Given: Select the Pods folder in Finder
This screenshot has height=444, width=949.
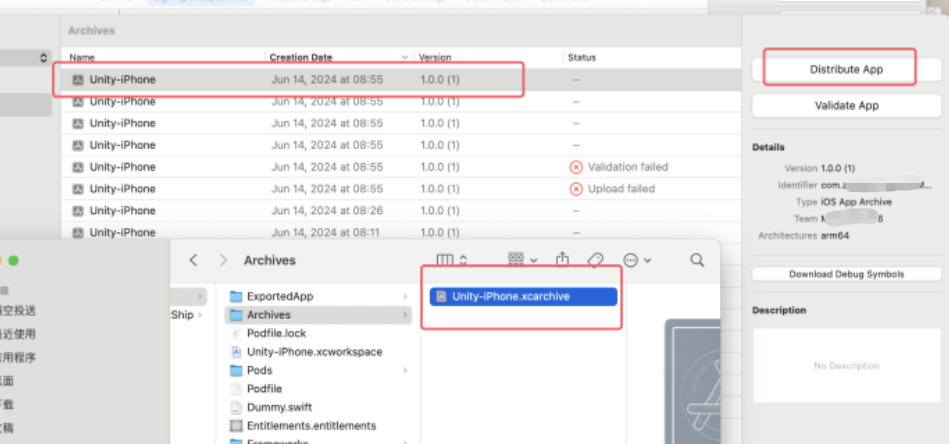Looking at the screenshot, I should (319, 370).
